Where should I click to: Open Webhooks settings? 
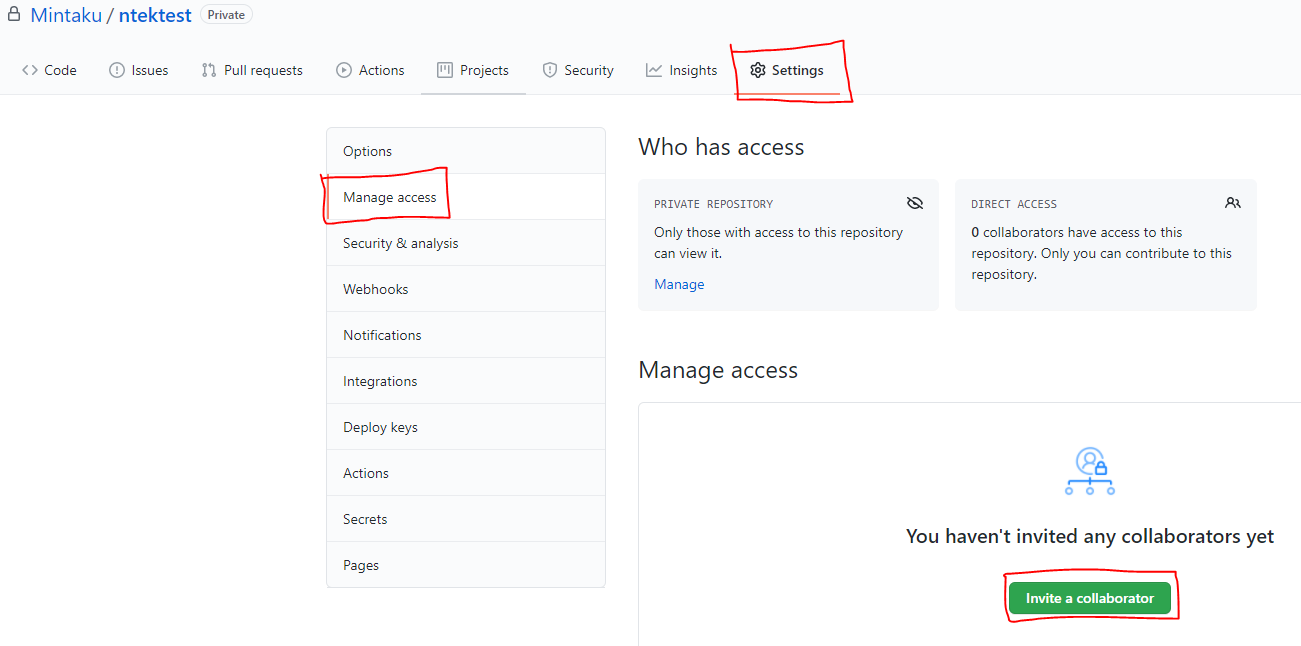[x=466, y=289]
